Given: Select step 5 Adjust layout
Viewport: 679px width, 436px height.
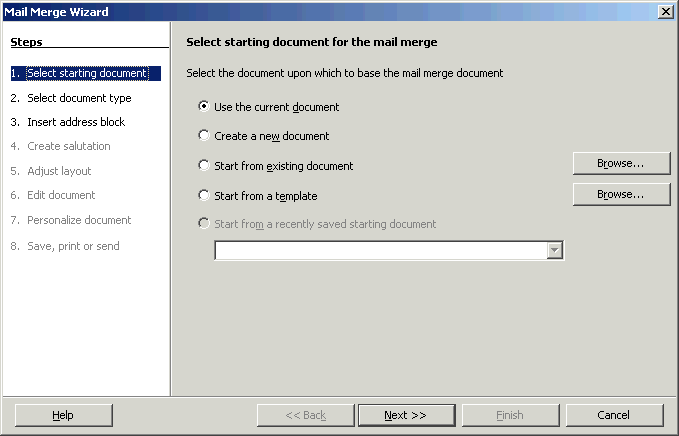Looking at the screenshot, I should coord(51,171).
